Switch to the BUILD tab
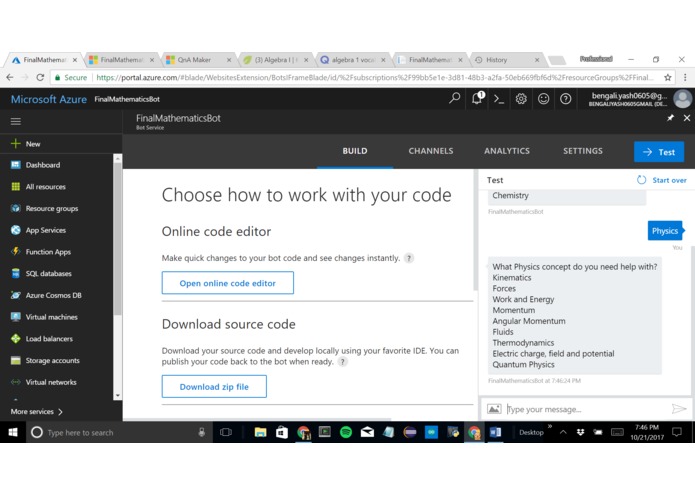The image size is (695, 494). [x=355, y=151]
